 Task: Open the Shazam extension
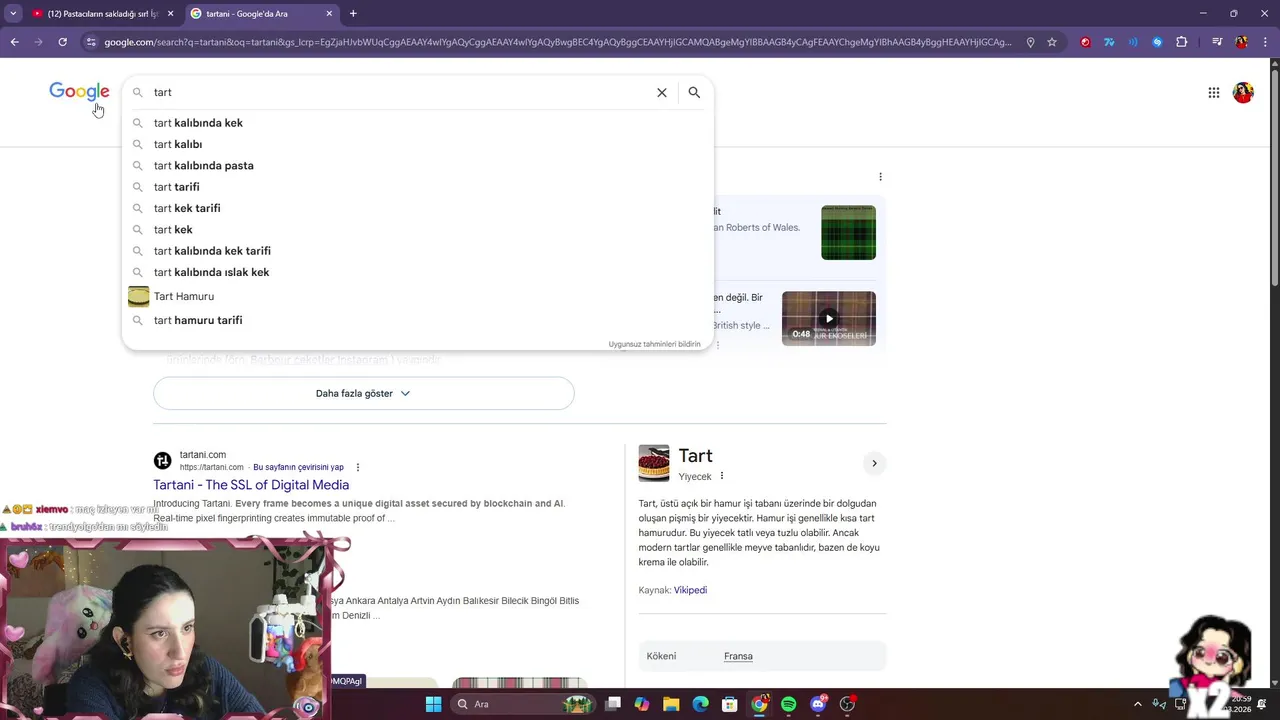(1157, 42)
